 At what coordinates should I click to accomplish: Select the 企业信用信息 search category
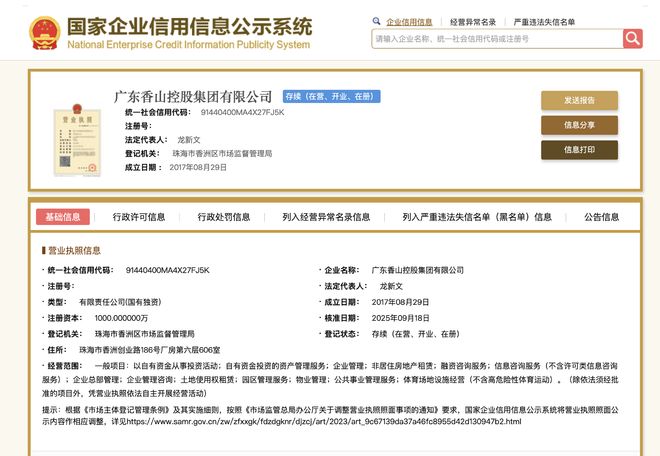tap(409, 22)
